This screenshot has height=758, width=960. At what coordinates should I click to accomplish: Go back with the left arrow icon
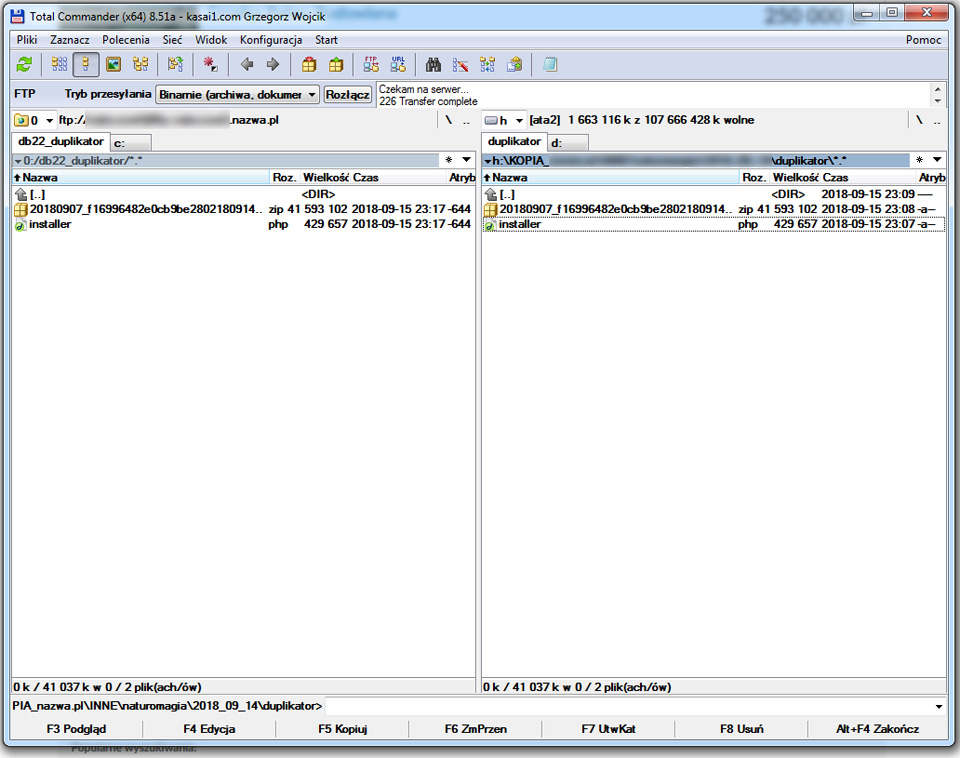(x=247, y=64)
